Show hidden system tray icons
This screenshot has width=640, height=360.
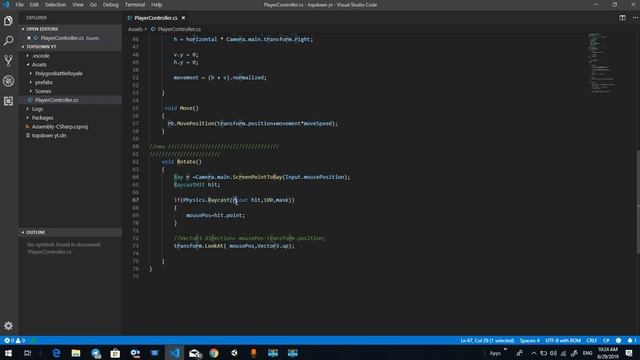tap(533, 353)
